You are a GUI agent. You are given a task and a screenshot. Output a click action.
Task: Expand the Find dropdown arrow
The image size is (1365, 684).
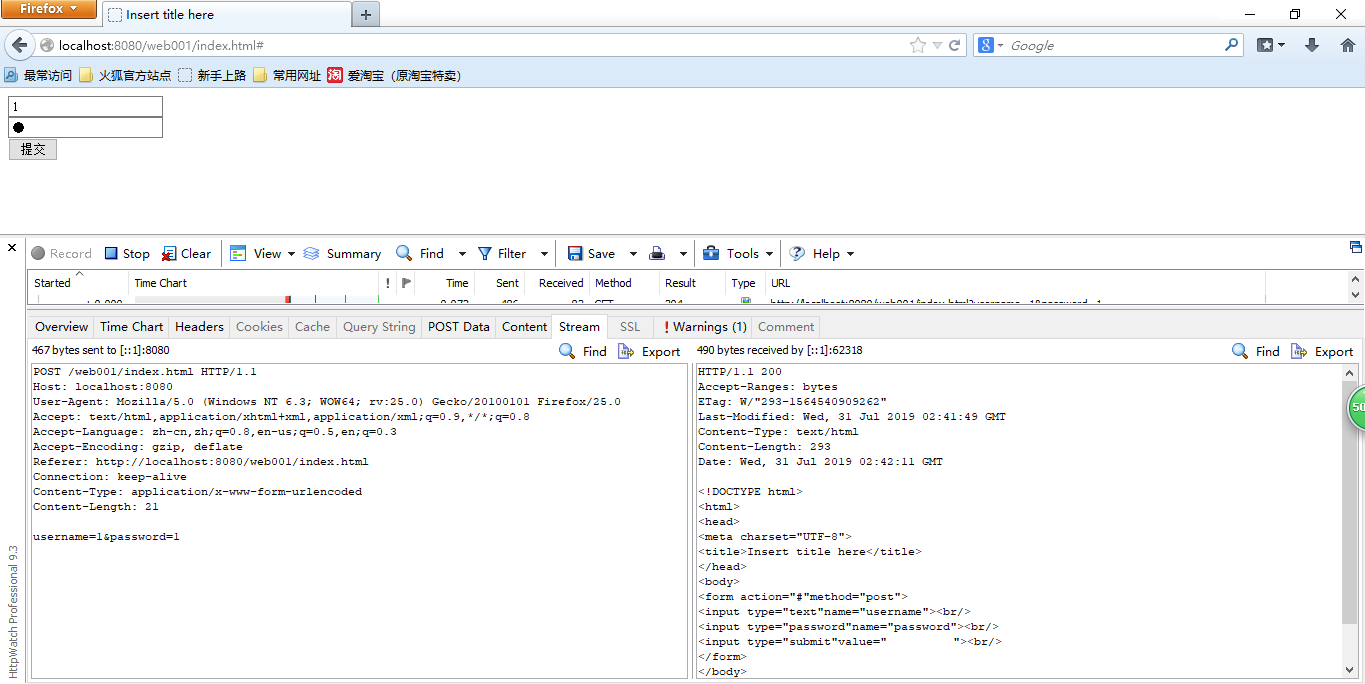pyautogui.click(x=462, y=254)
